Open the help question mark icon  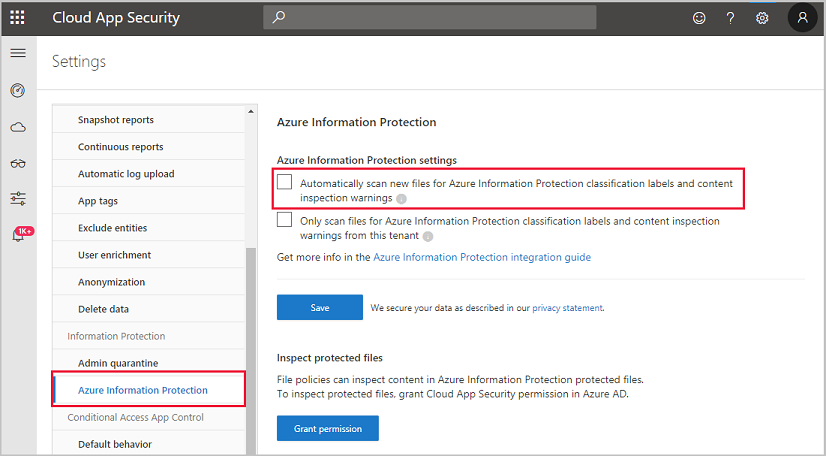tap(730, 18)
